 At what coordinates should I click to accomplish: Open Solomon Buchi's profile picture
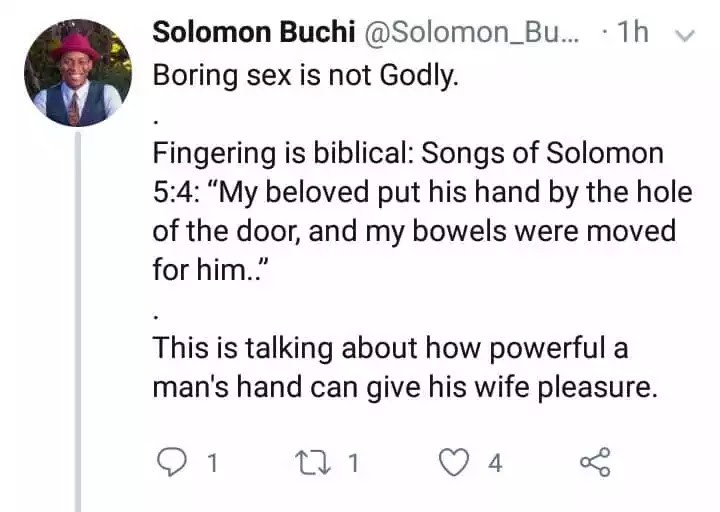click(78, 73)
